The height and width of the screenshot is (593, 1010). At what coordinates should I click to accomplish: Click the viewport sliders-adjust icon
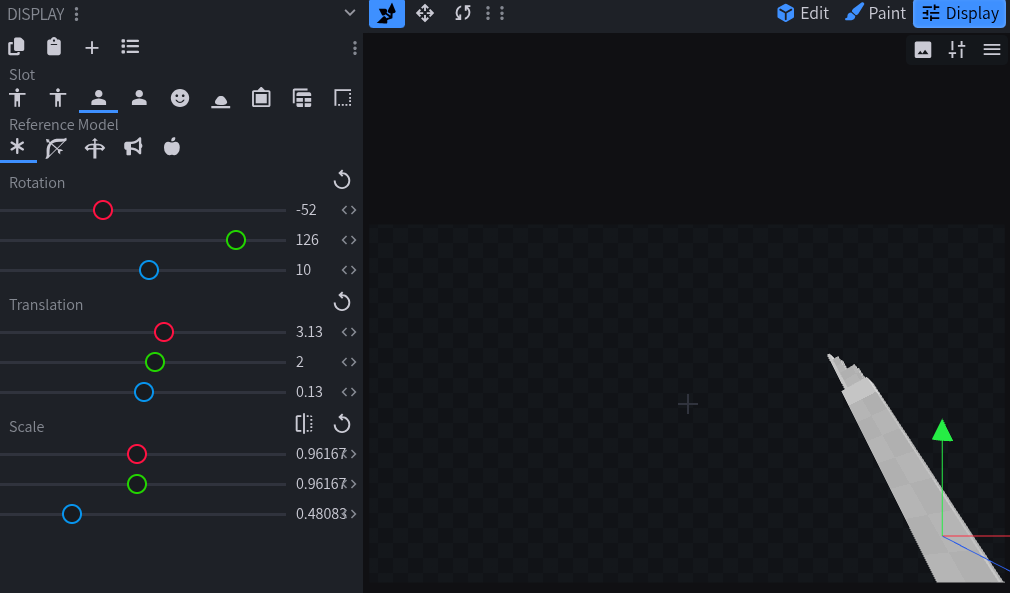coord(957,50)
